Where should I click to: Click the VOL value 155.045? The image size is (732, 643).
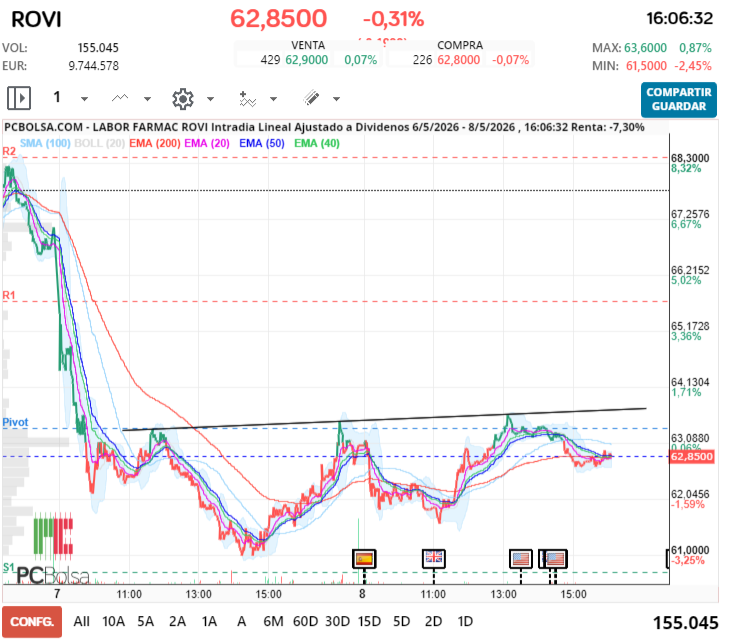[x=98, y=48]
